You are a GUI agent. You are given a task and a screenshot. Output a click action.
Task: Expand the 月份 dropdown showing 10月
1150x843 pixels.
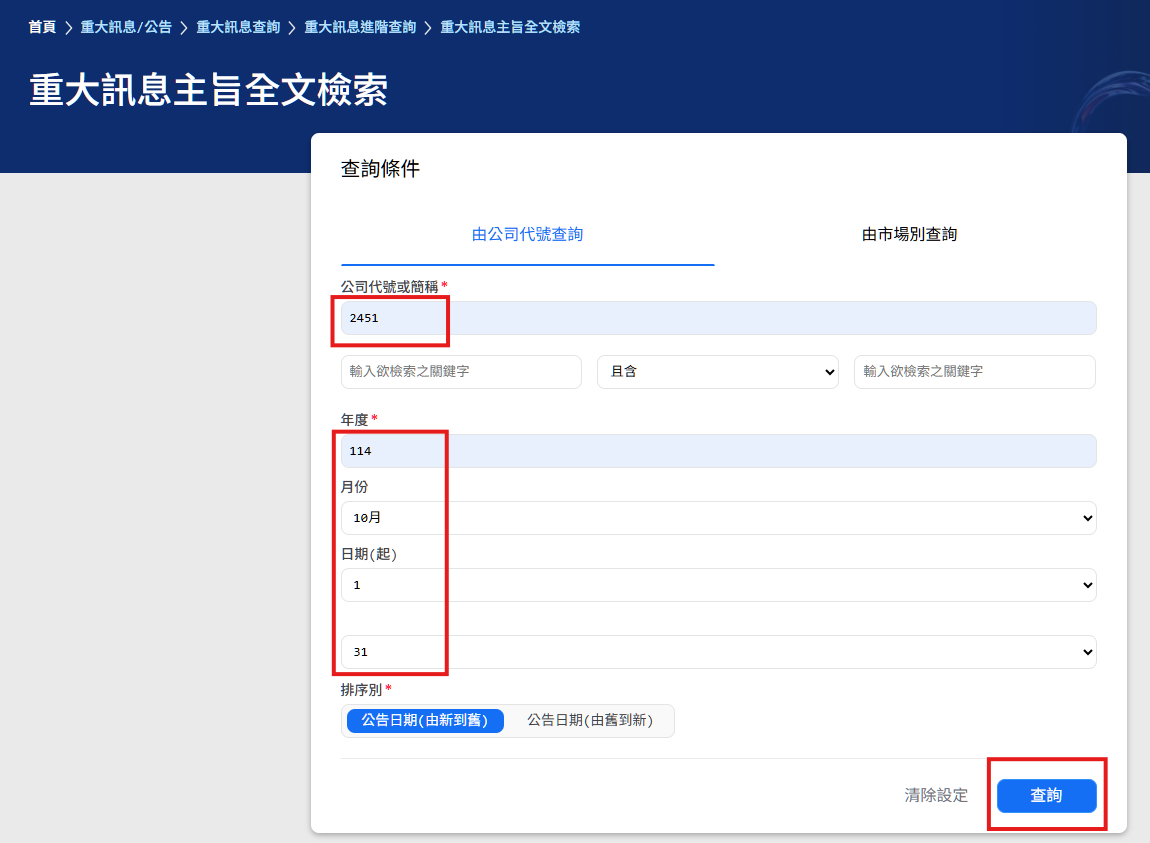(x=718, y=518)
